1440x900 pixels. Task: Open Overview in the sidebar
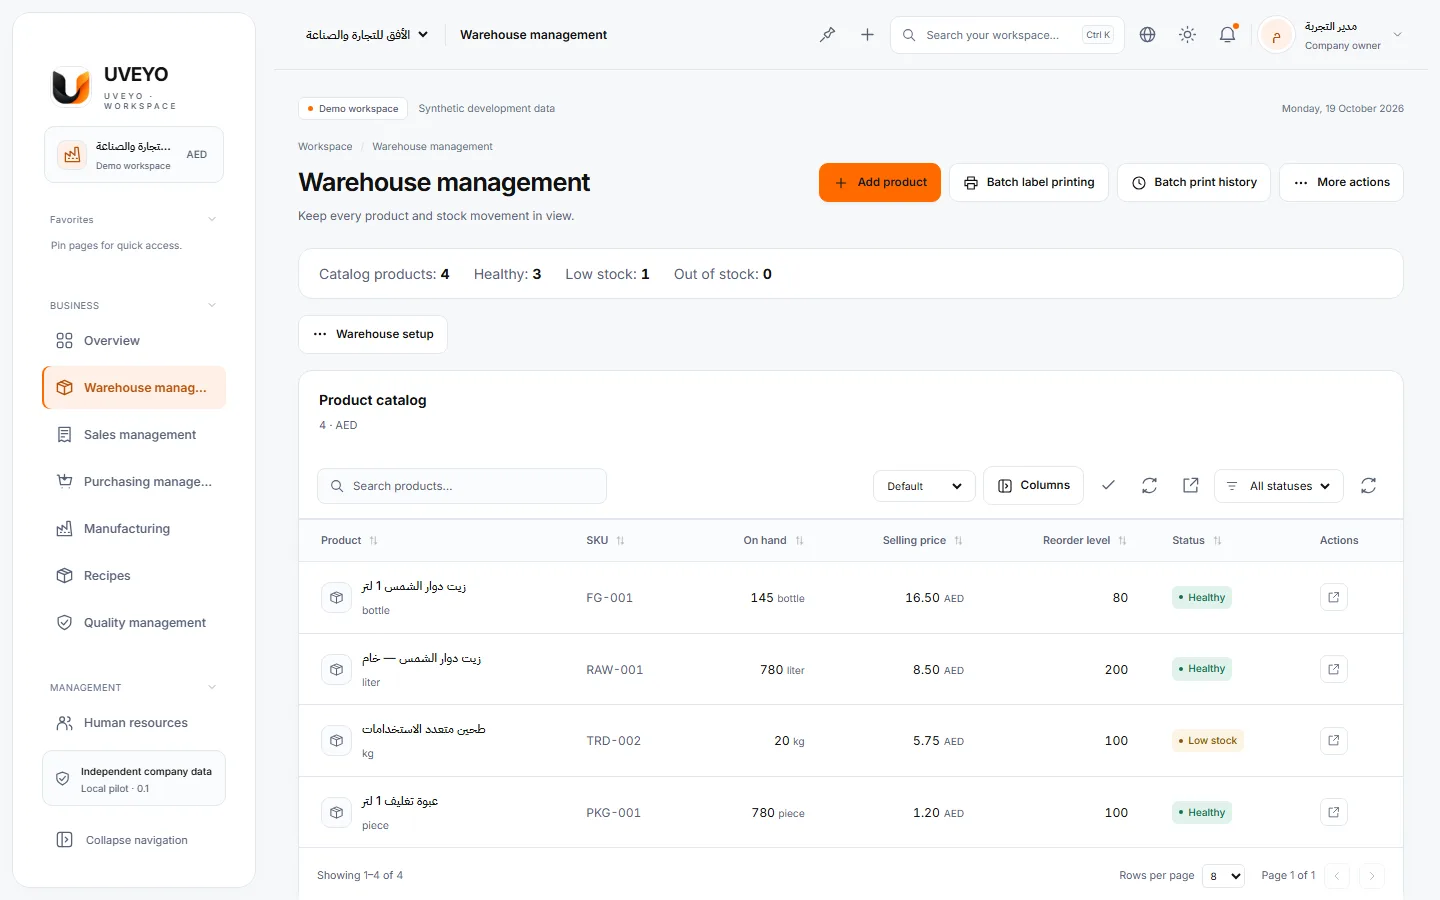[x=134, y=341]
